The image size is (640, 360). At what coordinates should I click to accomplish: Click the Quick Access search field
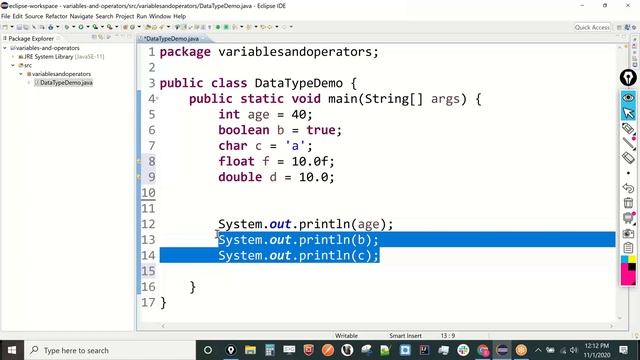(592, 27)
